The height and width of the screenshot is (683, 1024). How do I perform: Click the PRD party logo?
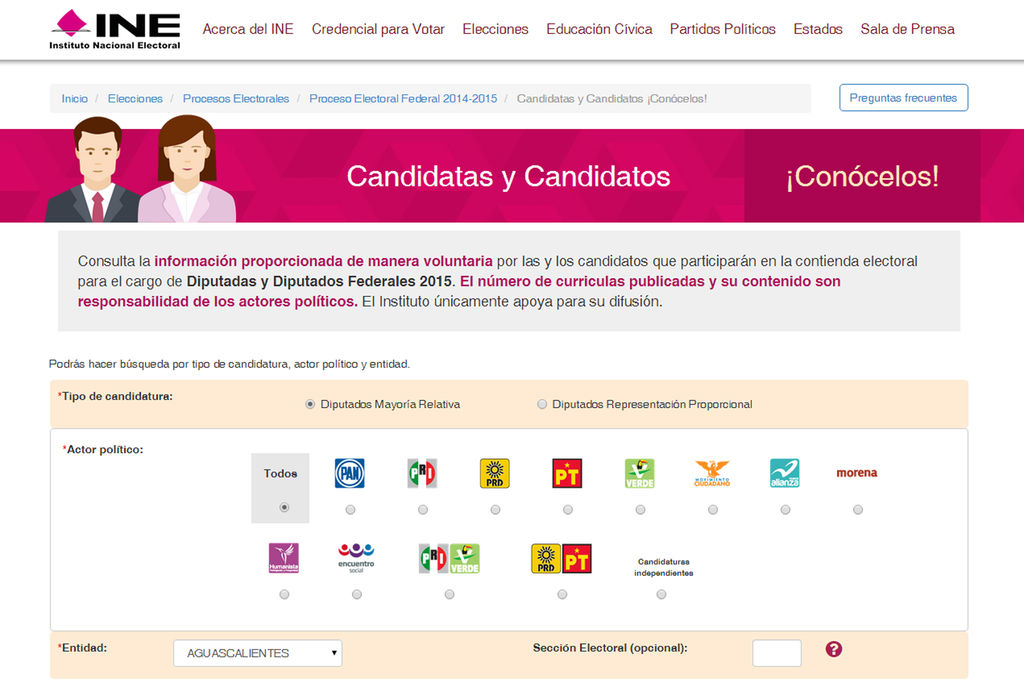coord(495,473)
